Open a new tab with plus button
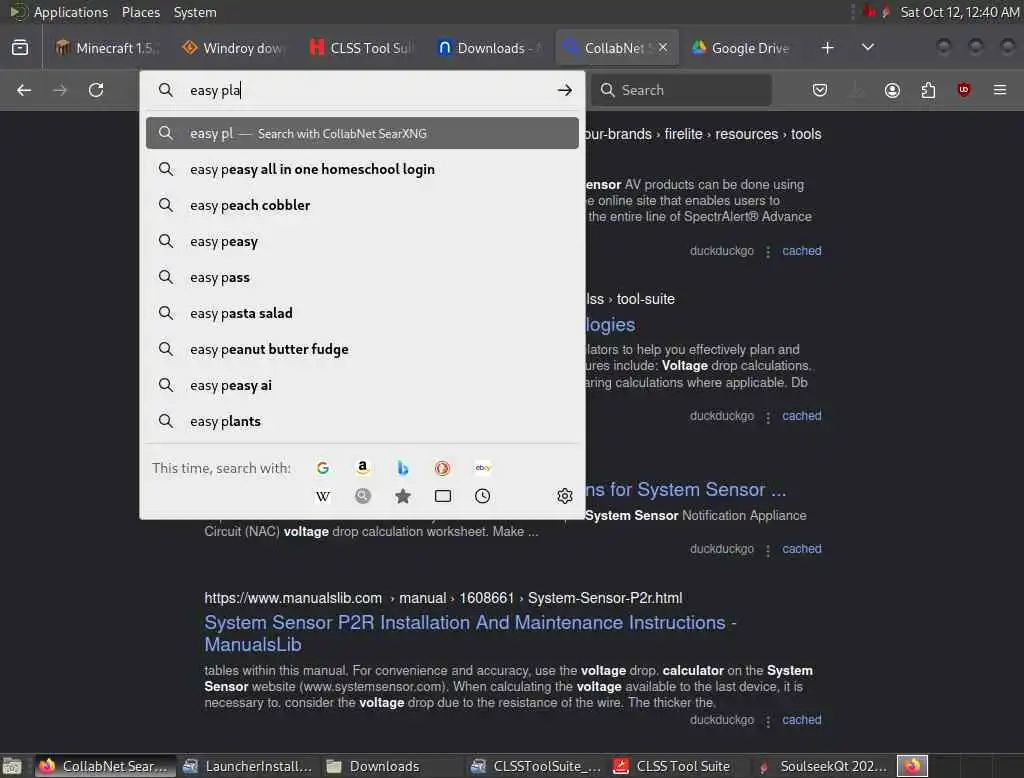 (827, 48)
